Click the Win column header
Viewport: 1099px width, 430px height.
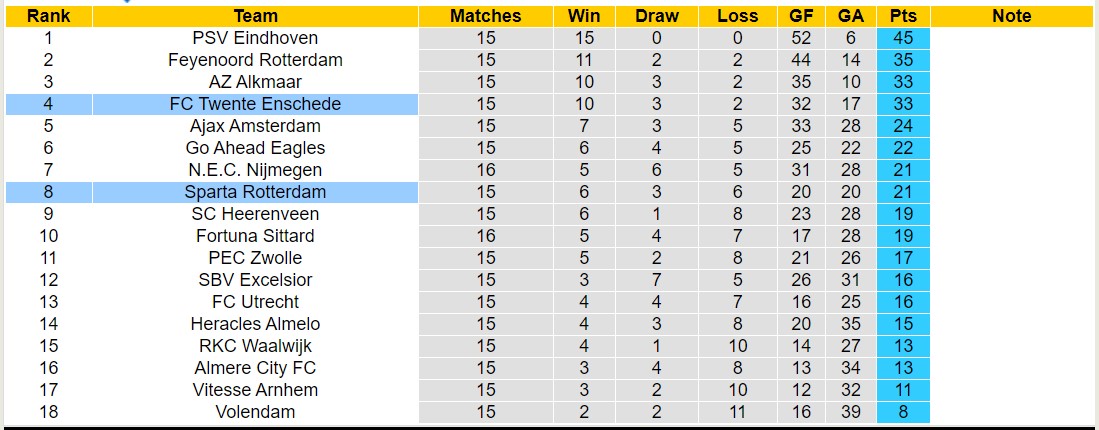pyautogui.click(x=584, y=16)
